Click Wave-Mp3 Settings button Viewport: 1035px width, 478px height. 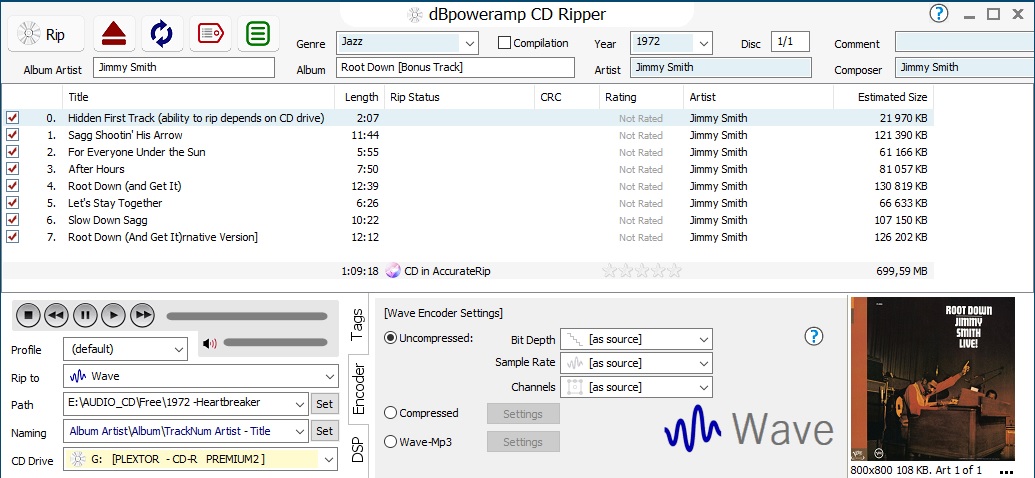click(x=523, y=442)
